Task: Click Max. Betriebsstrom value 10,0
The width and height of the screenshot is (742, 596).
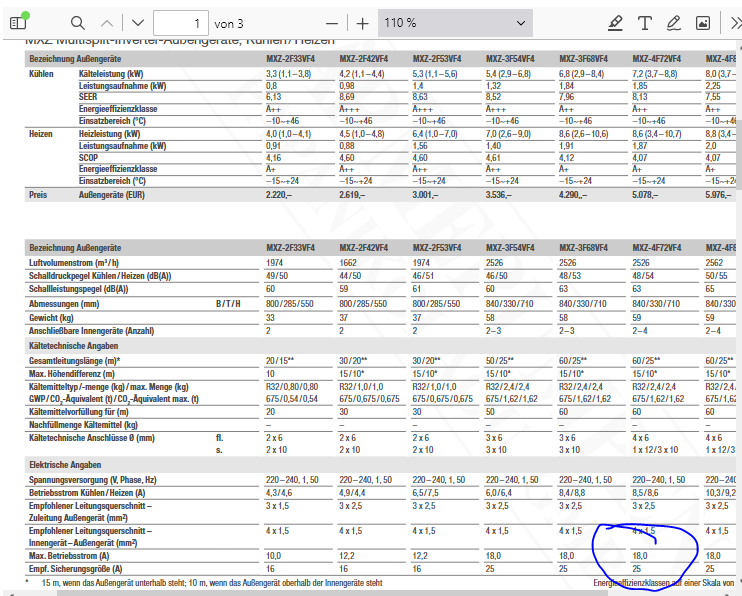Action: click(x=273, y=556)
